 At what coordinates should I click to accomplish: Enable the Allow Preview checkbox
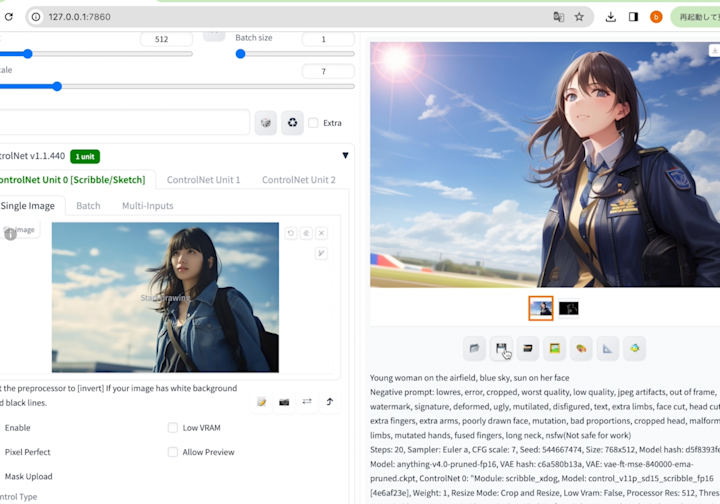(x=173, y=452)
